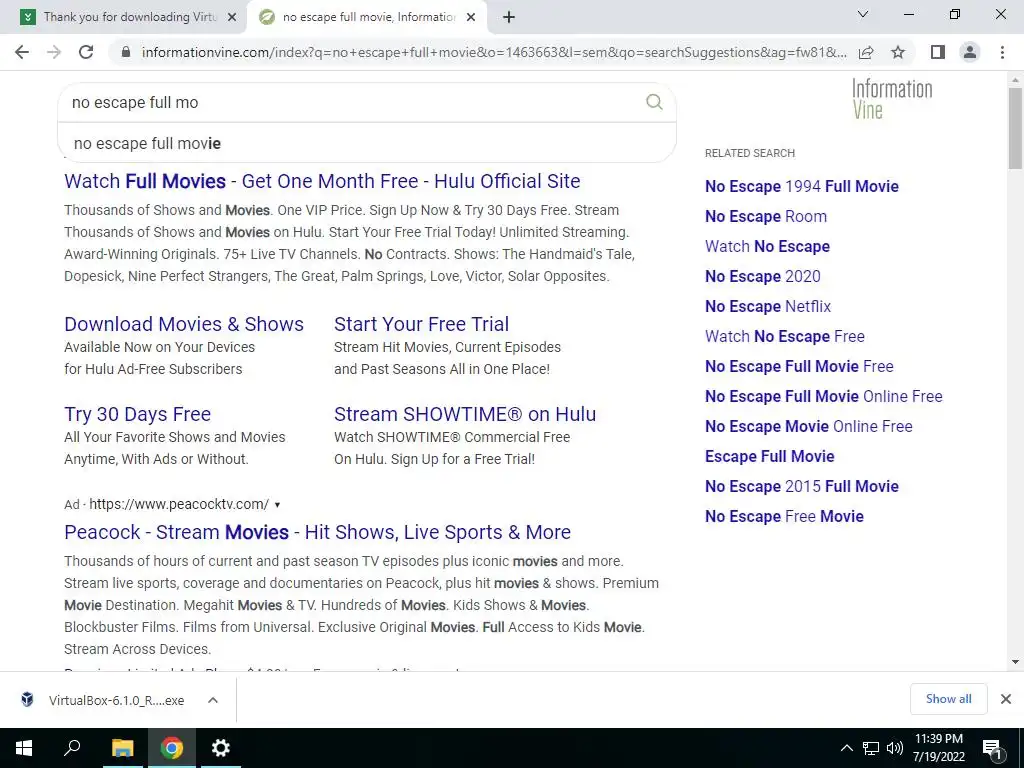Click the page vertical scrollbar thumb

(x=1015, y=128)
